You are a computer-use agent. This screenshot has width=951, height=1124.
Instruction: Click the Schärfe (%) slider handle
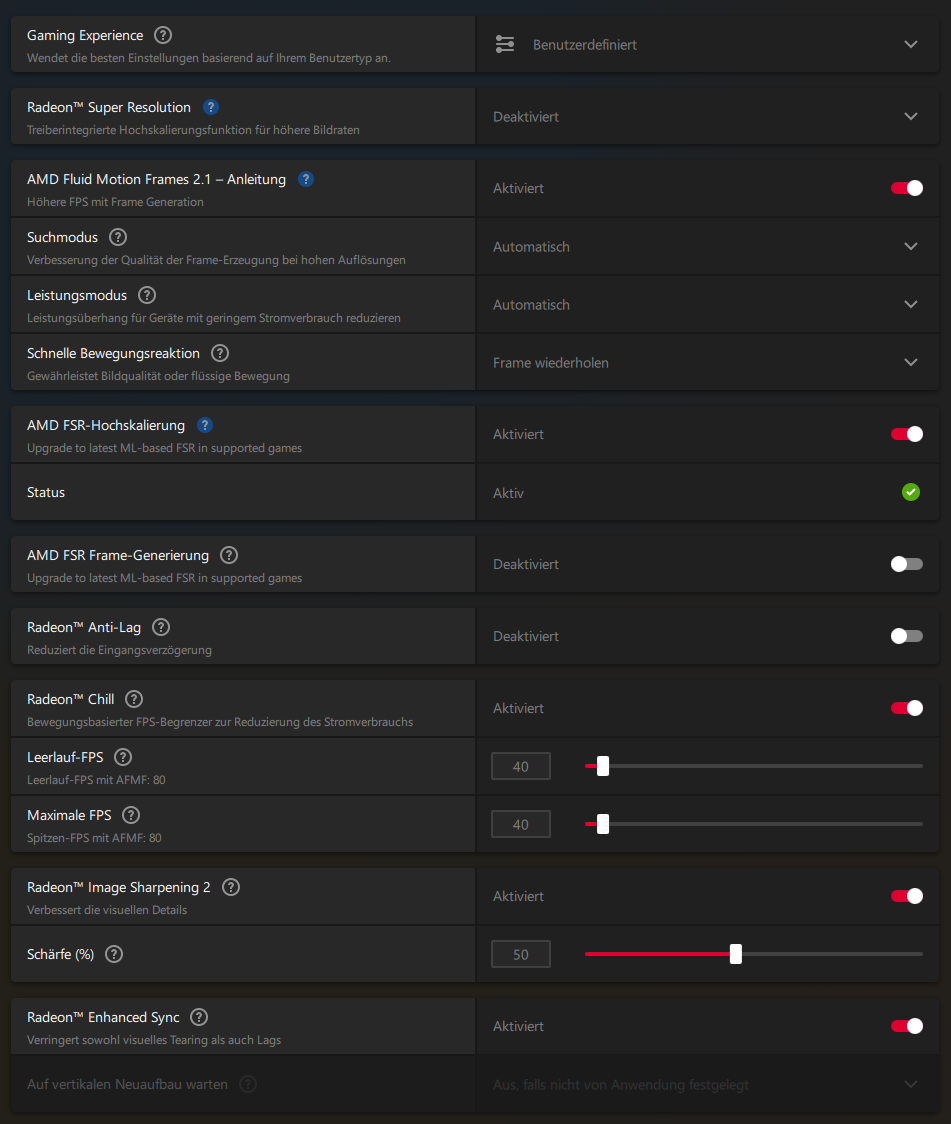click(x=736, y=954)
